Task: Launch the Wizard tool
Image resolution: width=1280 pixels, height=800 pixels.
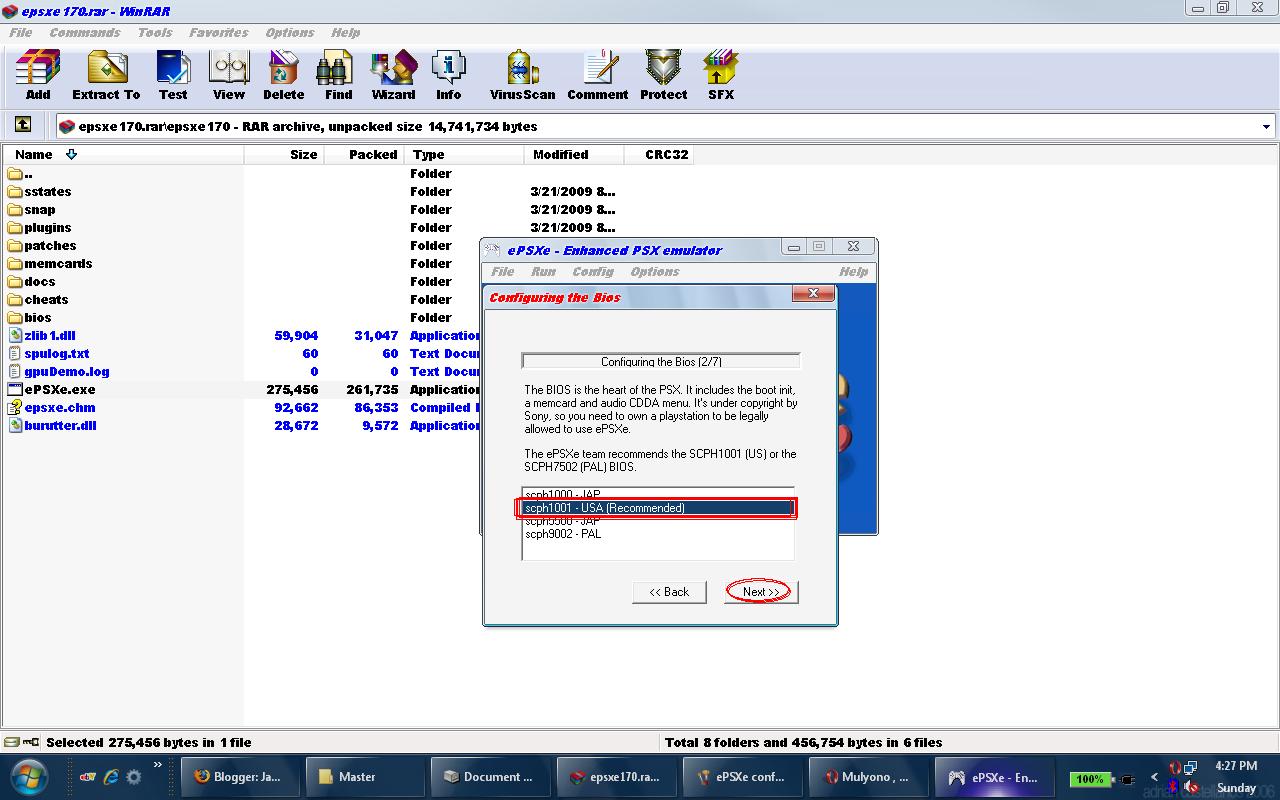Action: click(394, 76)
